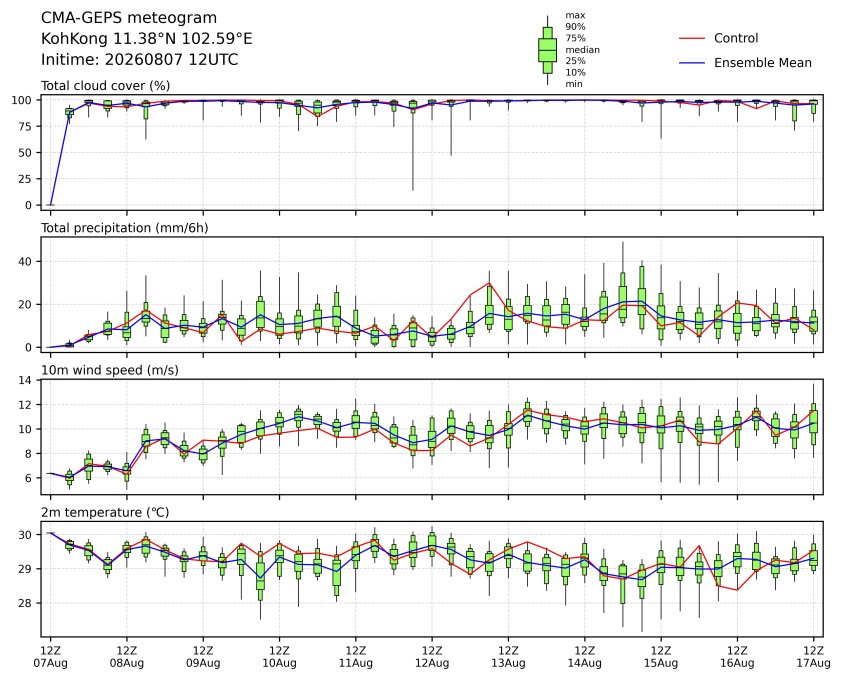
Task: Click the 2m temperature (°C) panel title
Action: 105,512
